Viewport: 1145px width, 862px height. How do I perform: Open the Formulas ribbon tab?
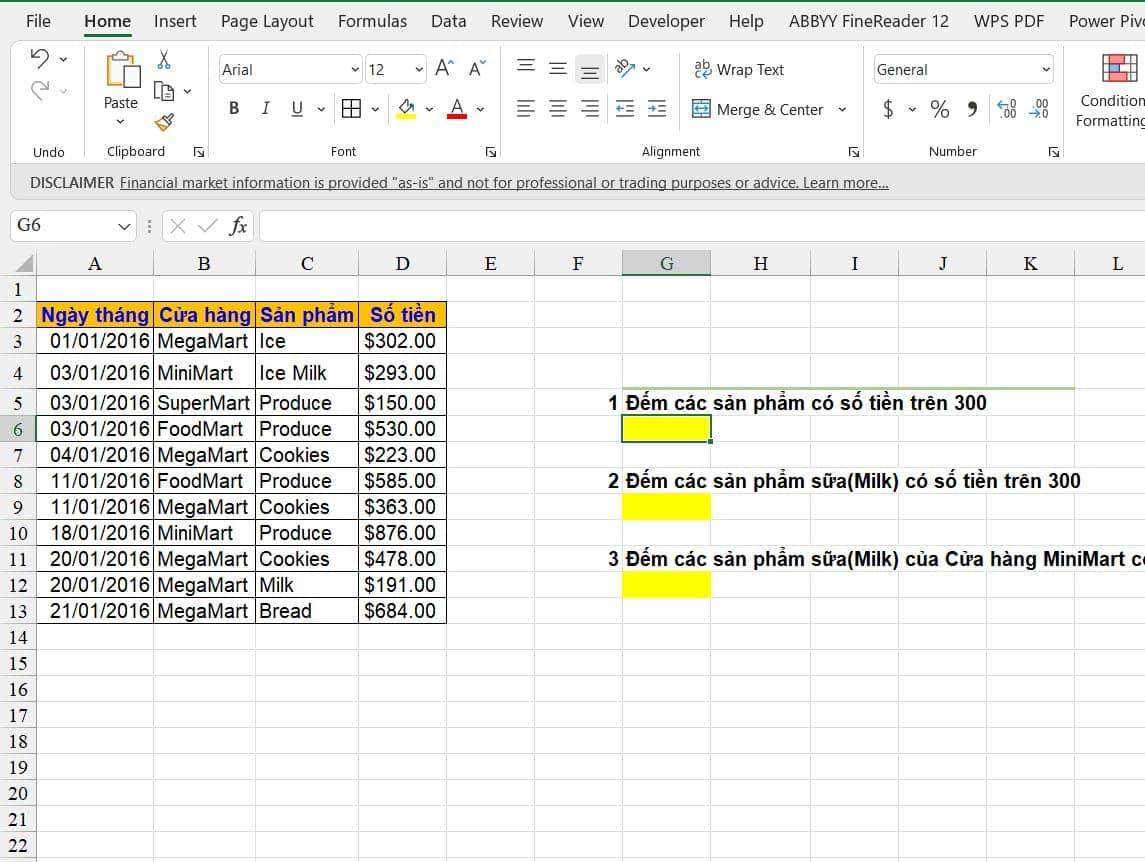372,21
